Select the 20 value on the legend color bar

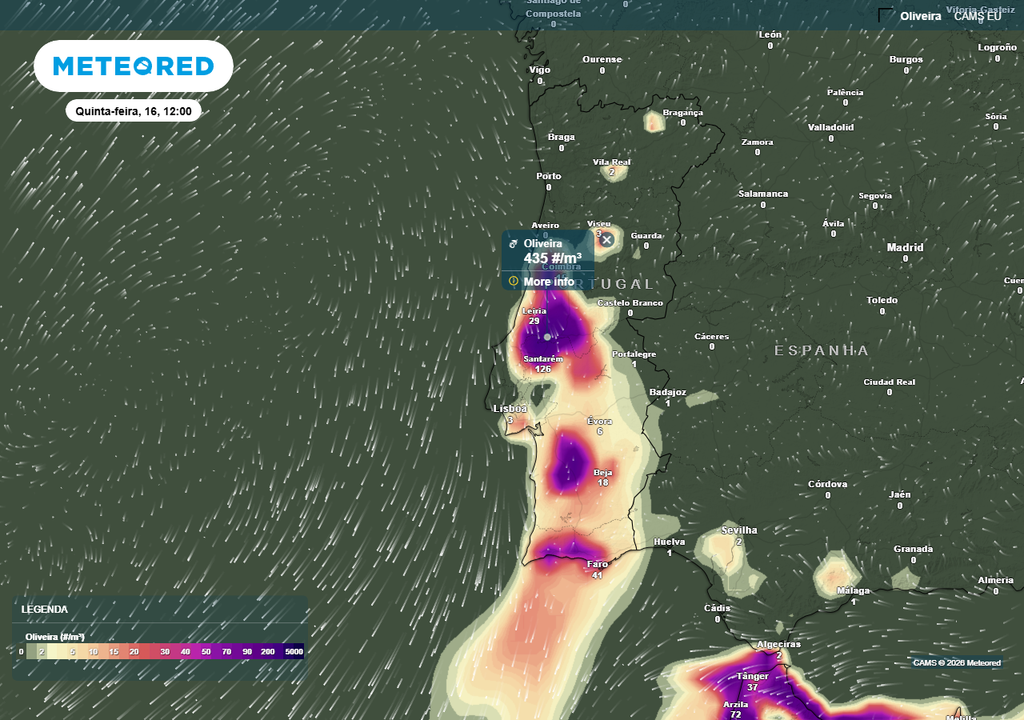(132, 649)
